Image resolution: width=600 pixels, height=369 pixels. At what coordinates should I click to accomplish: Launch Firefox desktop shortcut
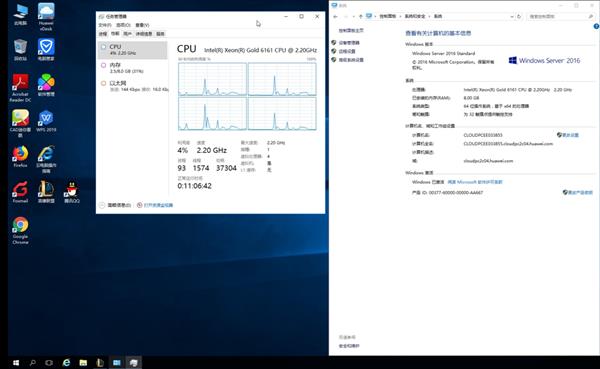pyautogui.click(x=20, y=156)
